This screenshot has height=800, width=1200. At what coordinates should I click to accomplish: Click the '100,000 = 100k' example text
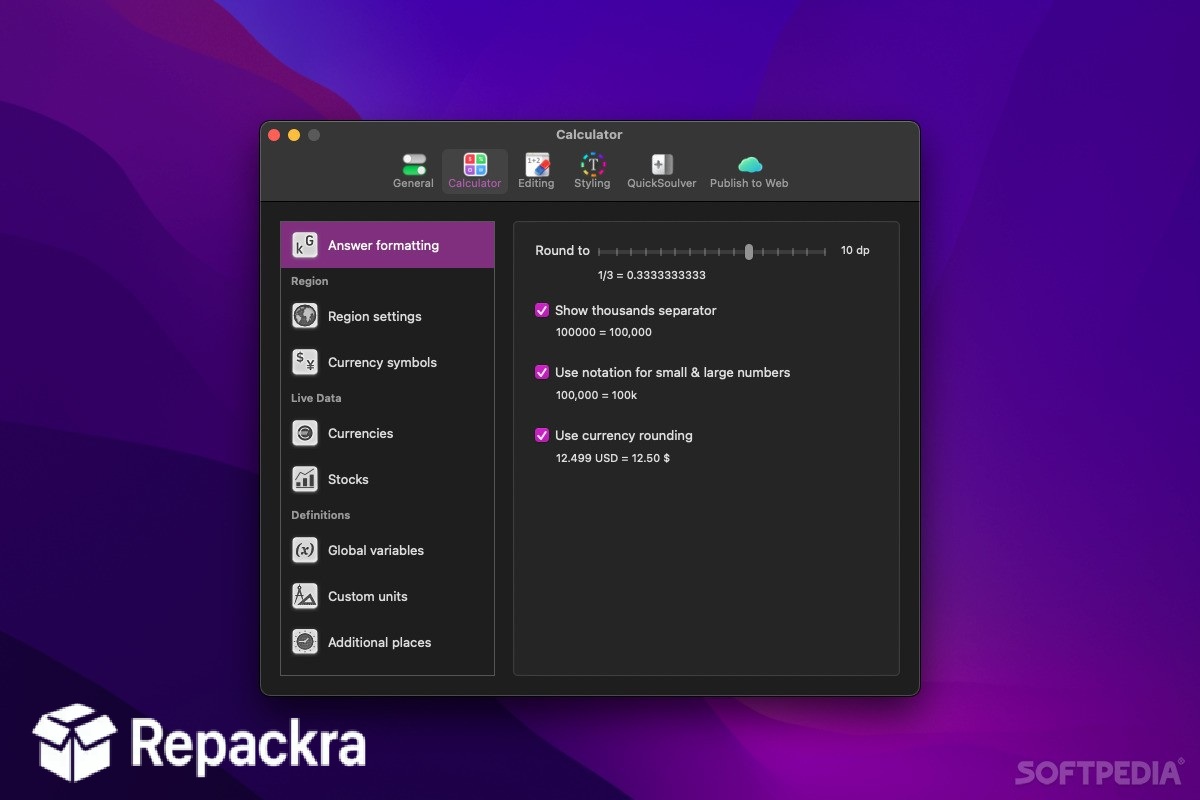coord(597,395)
